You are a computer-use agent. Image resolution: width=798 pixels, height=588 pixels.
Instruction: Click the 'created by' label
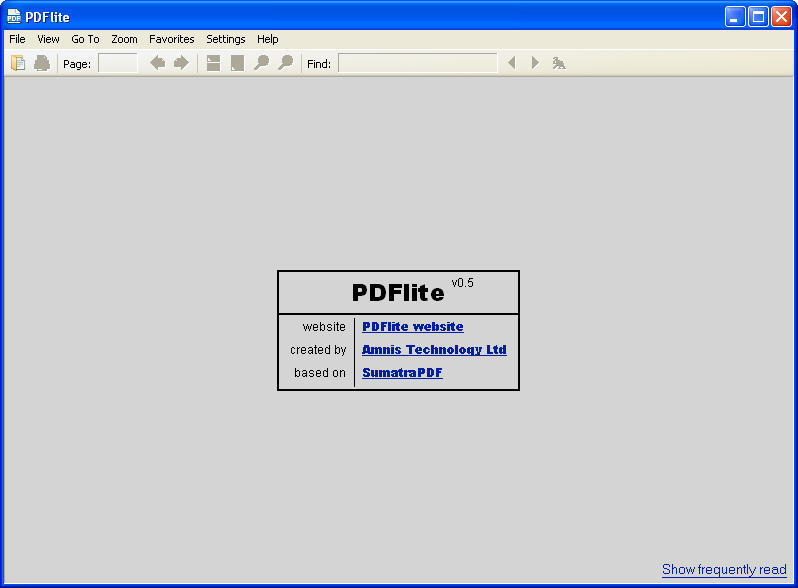[x=318, y=350]
